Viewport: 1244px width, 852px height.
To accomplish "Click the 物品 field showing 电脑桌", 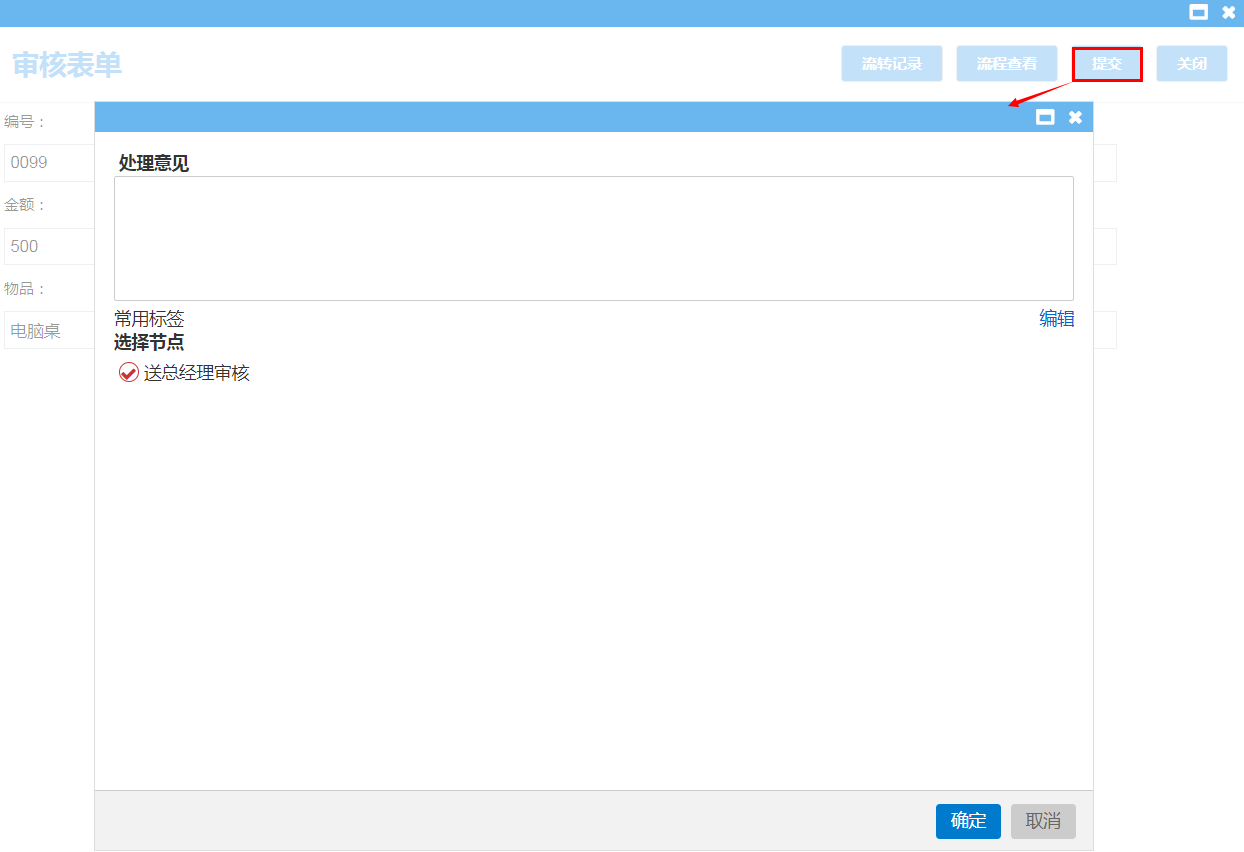I will click(x=48, y=330).
